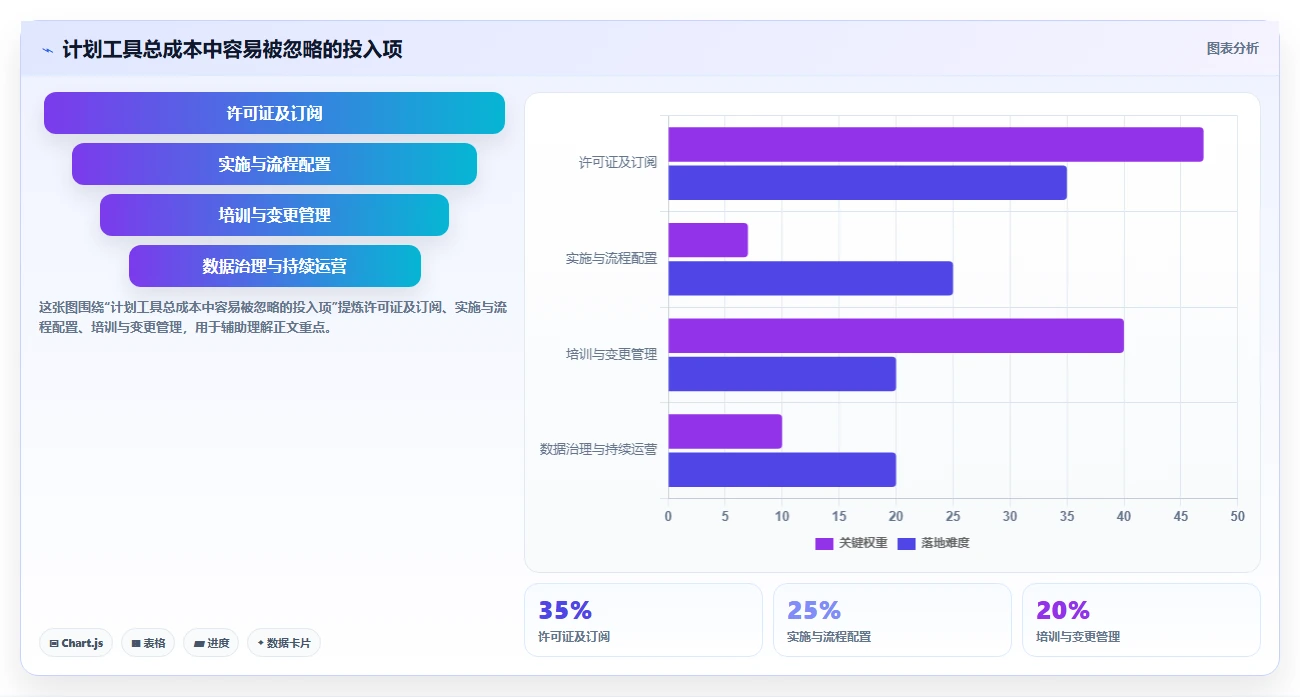Click the Chart.js tag chip
Viewport: 1300px width, 697px height.
coord(77,643)
